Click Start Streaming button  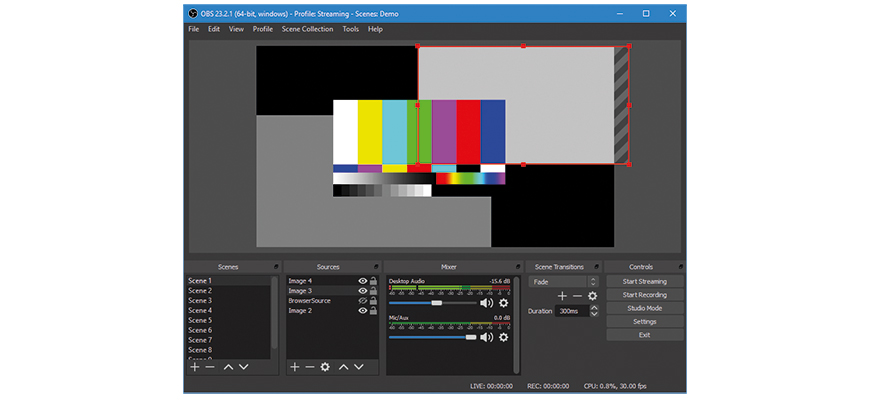[644, 282]
